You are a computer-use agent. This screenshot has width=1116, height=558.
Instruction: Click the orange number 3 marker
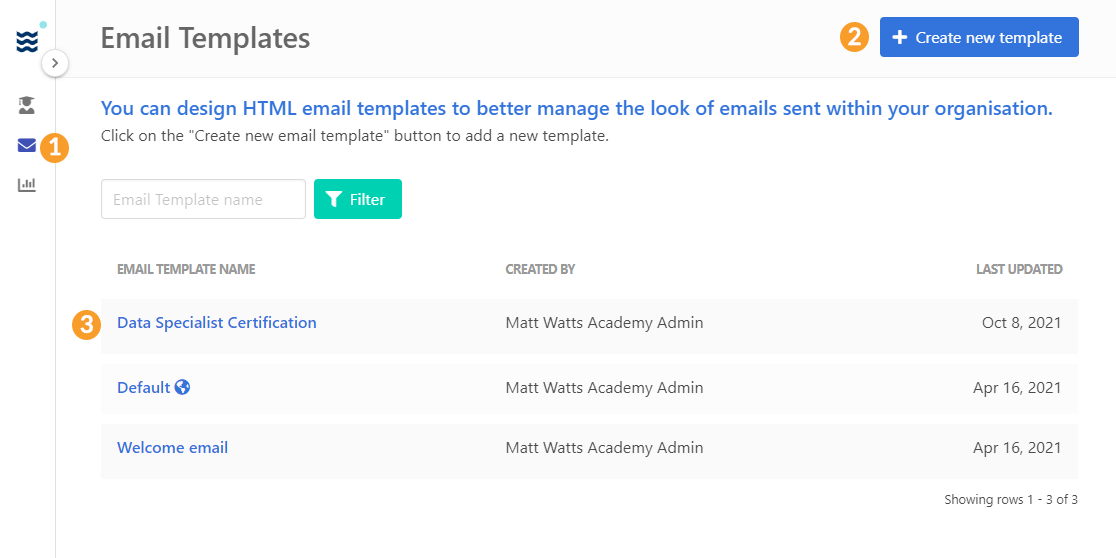[87, 324]
